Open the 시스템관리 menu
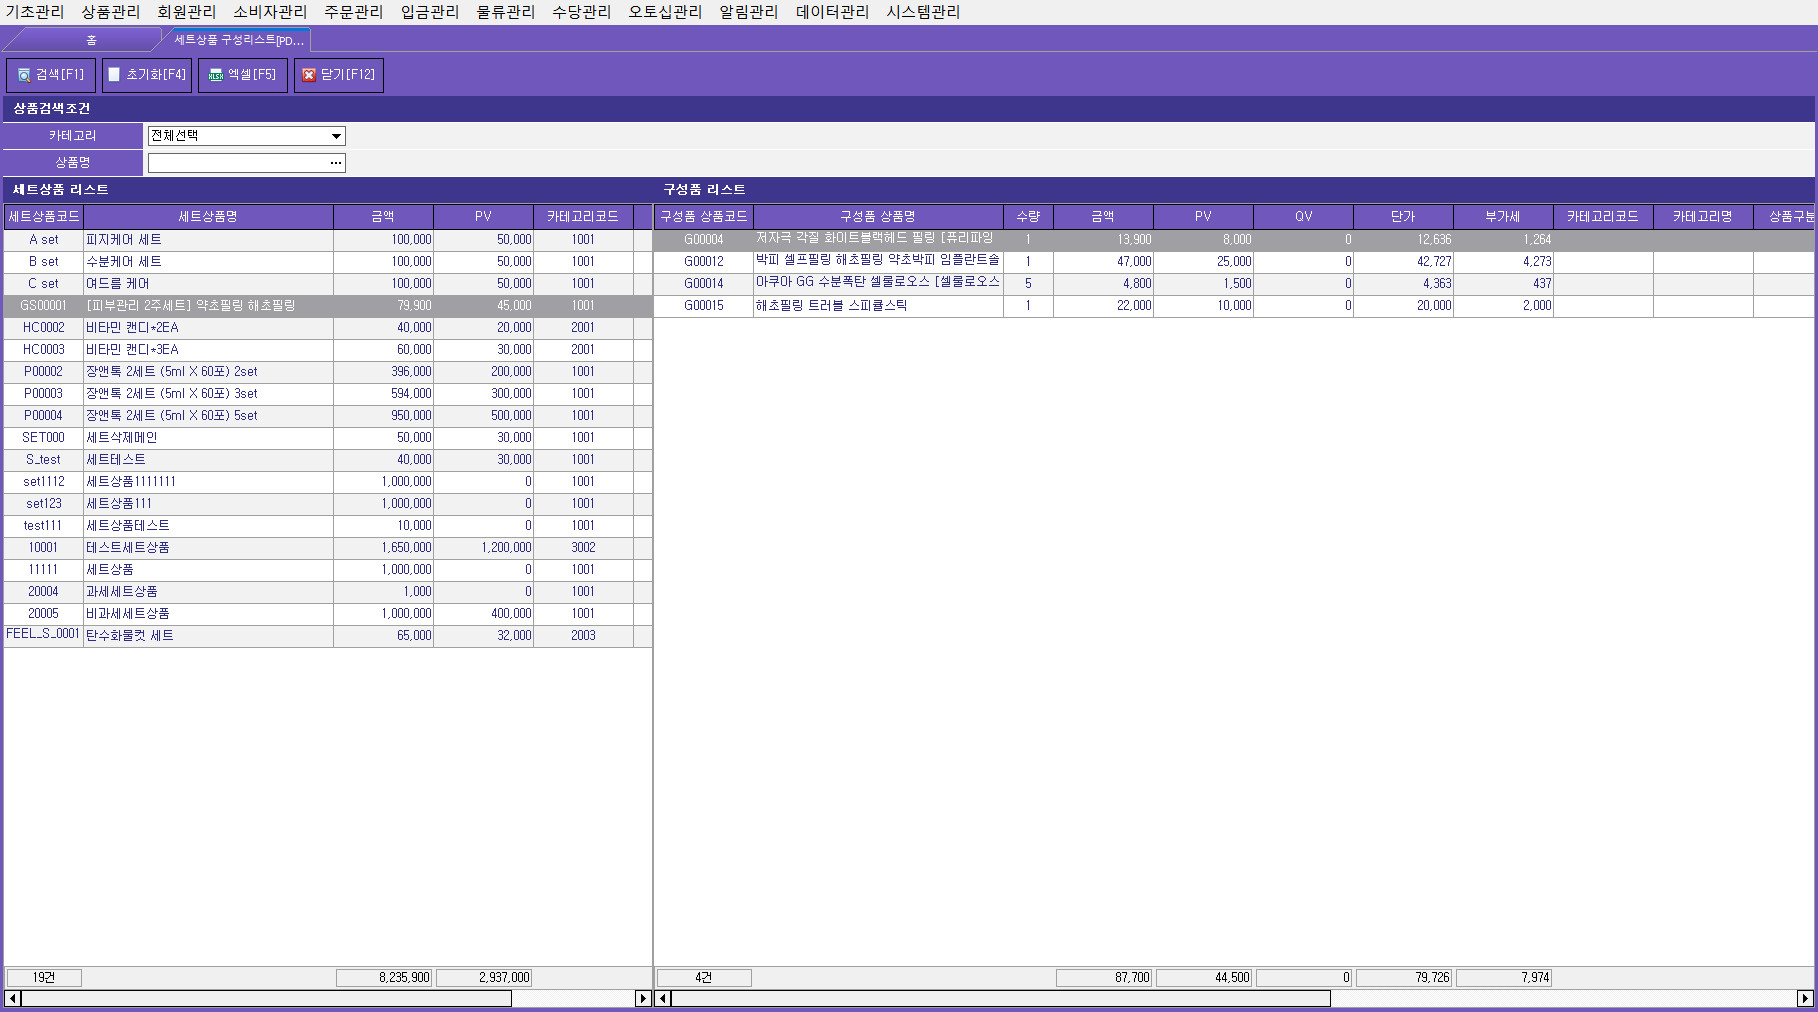Viewport: 1818px width, 1012px height. tap(922, 12)
